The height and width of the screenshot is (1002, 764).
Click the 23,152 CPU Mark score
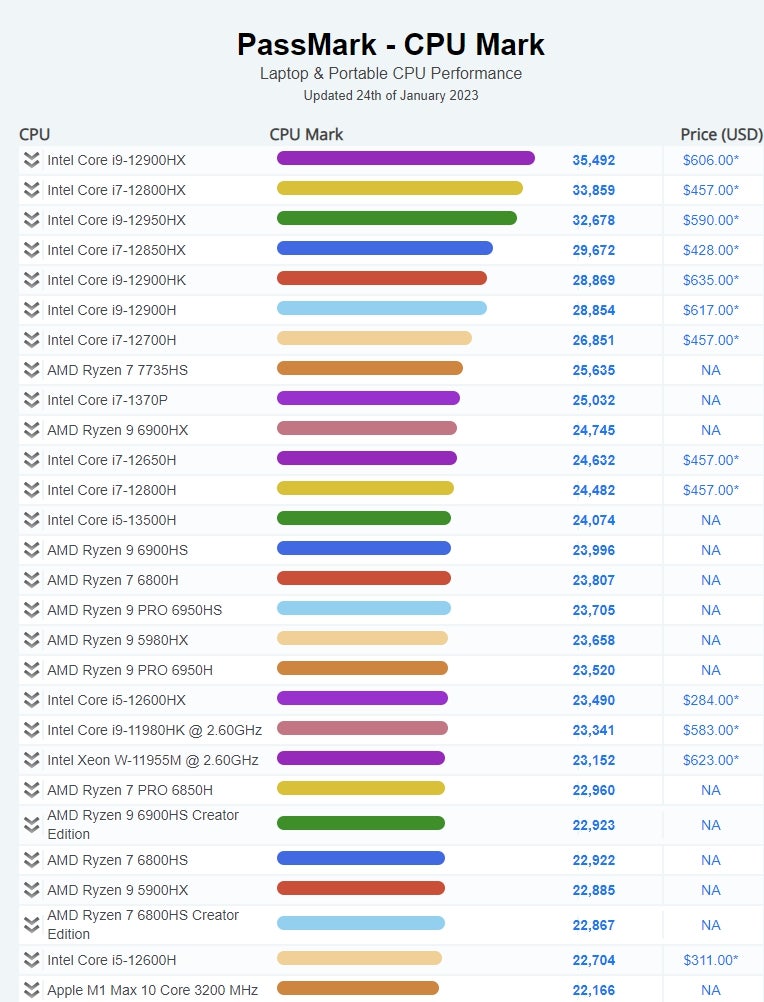click(x=593, y=760)
